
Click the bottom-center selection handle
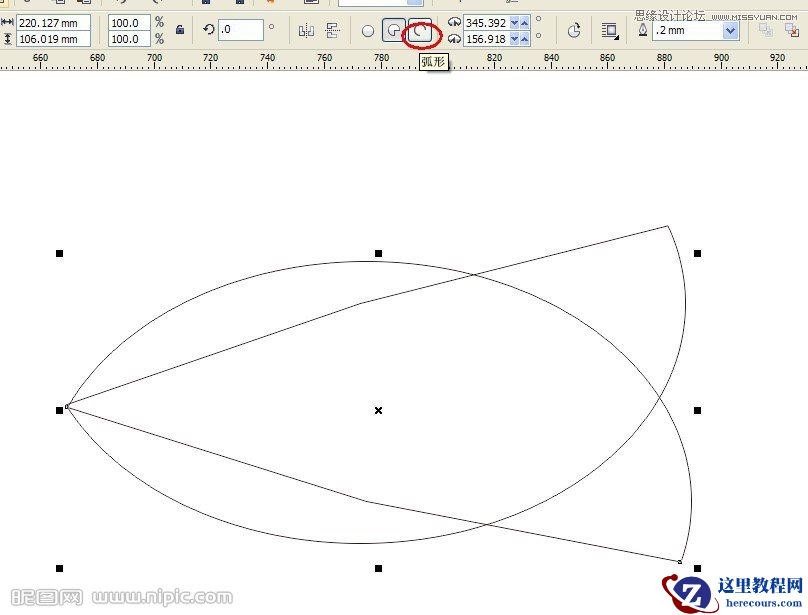click(379, 568)
